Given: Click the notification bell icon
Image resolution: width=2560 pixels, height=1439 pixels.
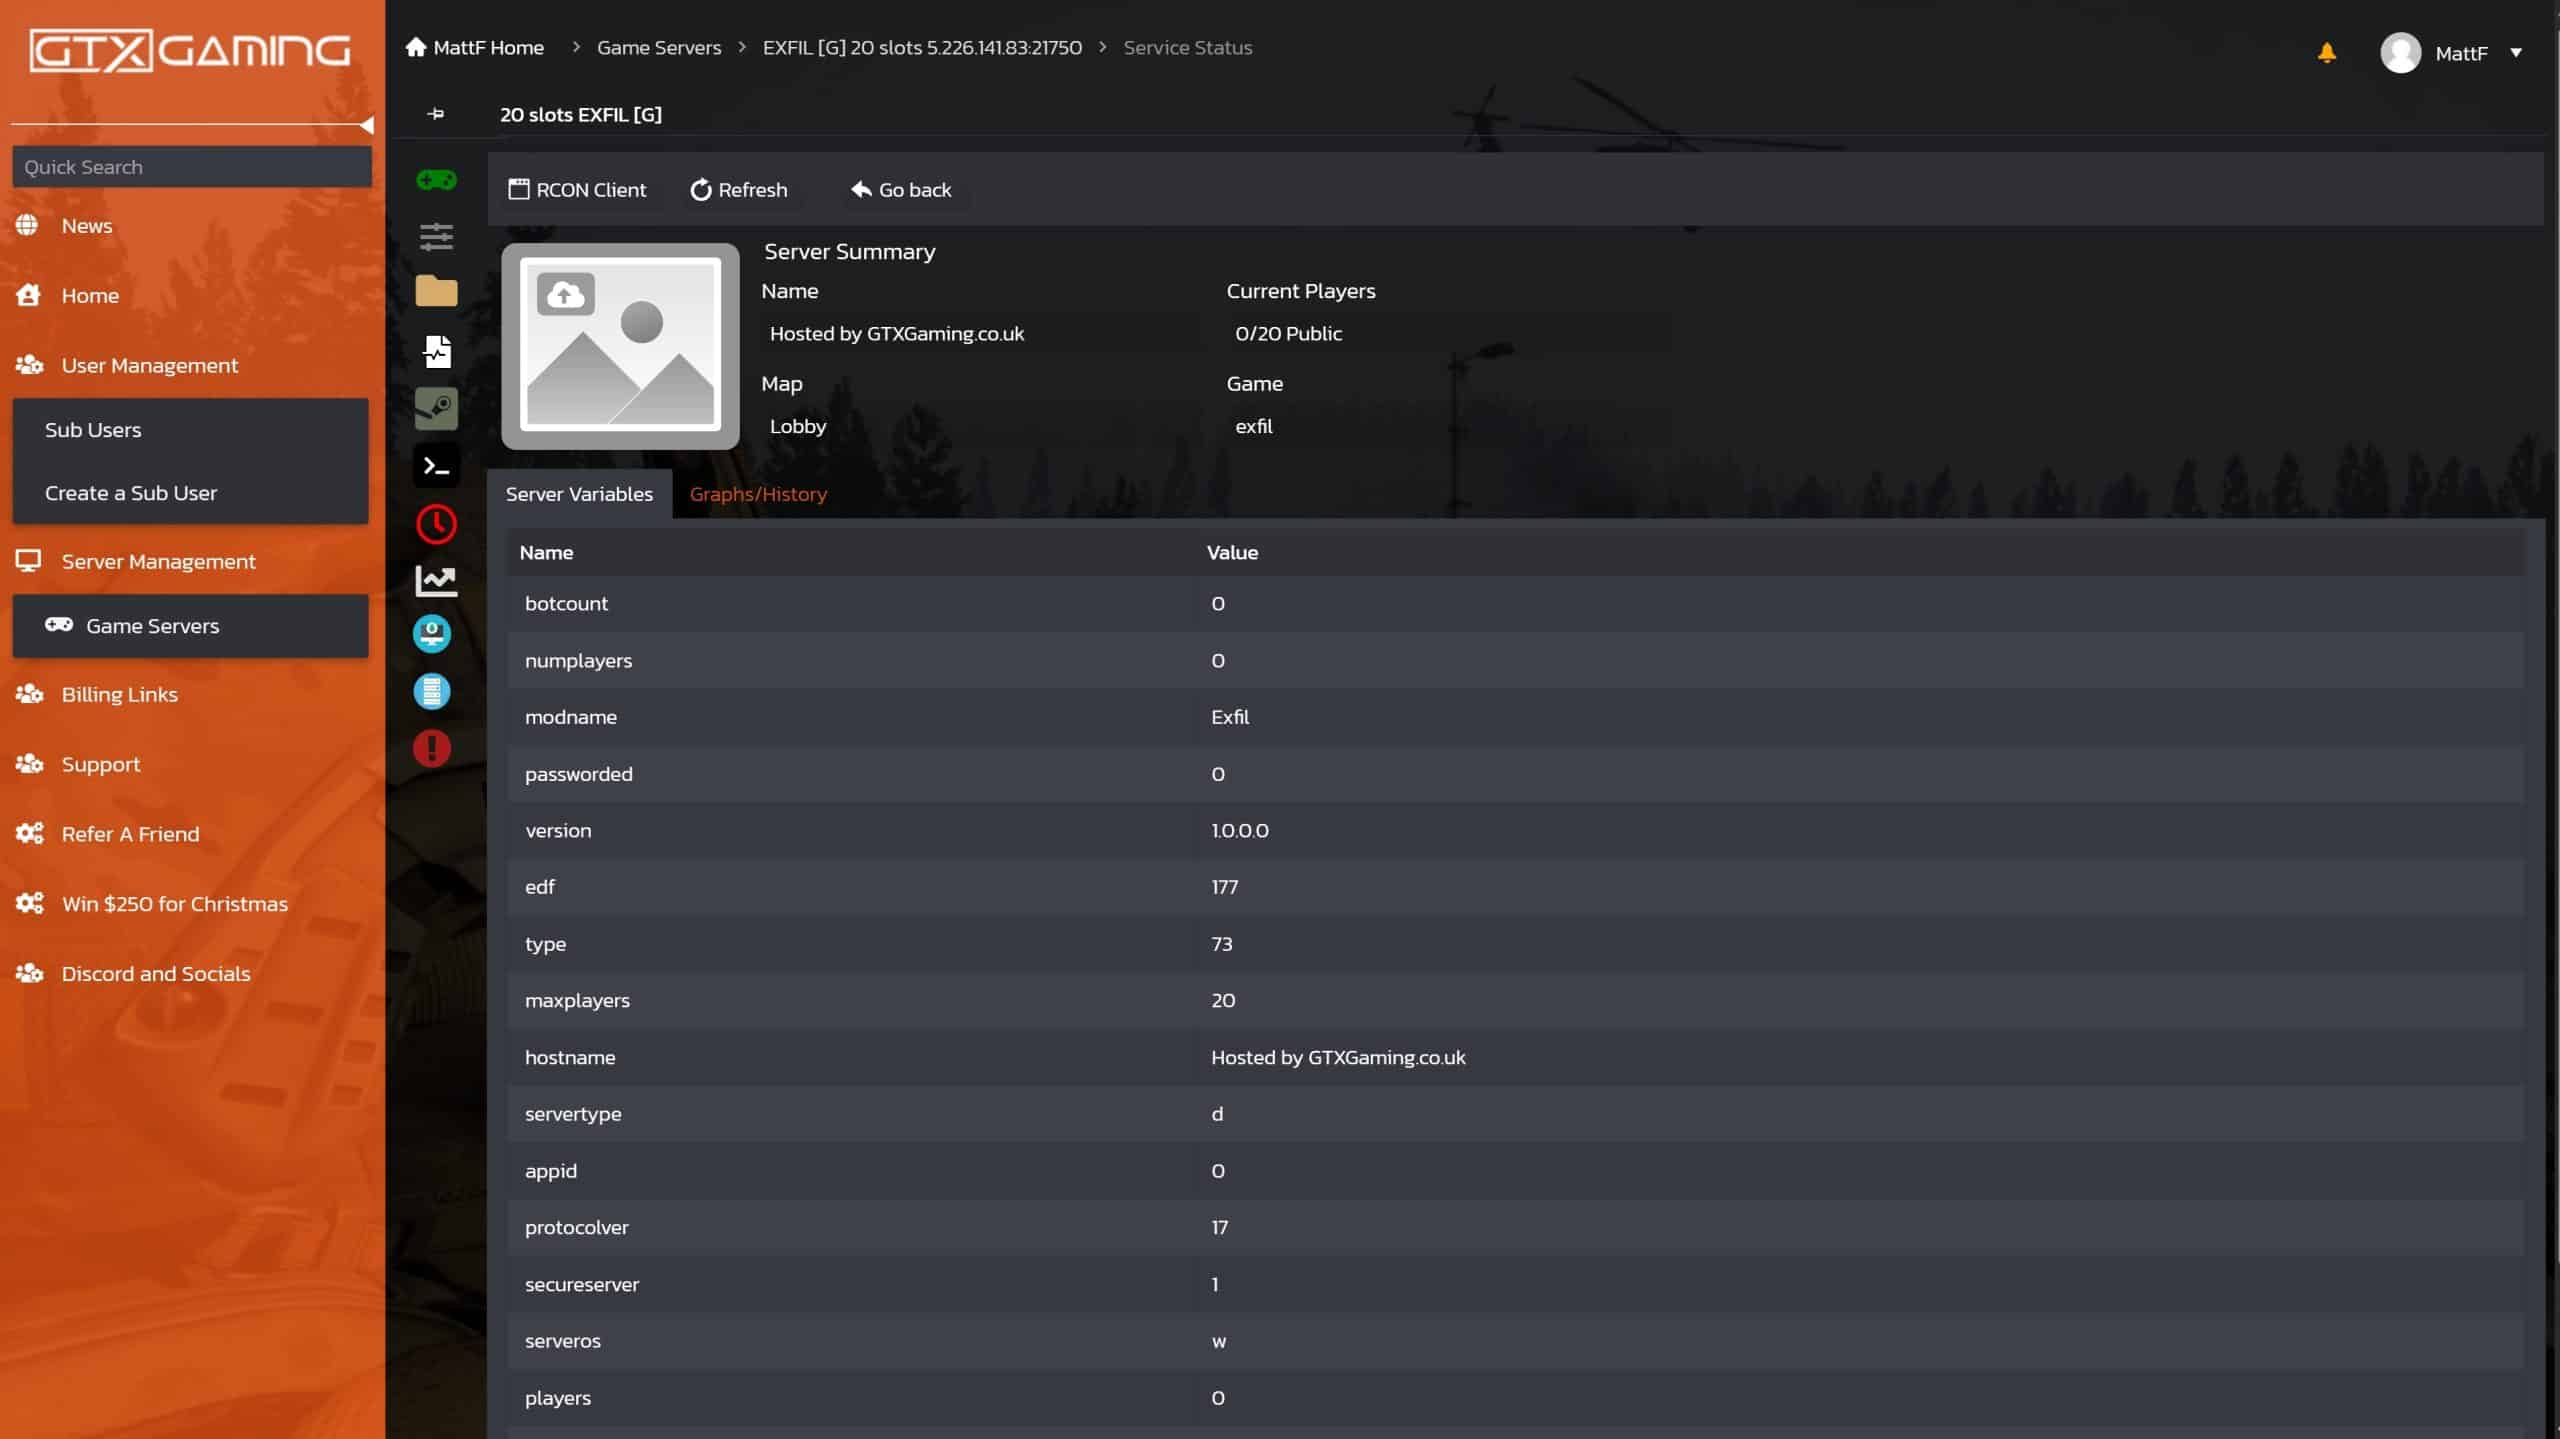Looking at the screenshot, I should point(2327,52).
